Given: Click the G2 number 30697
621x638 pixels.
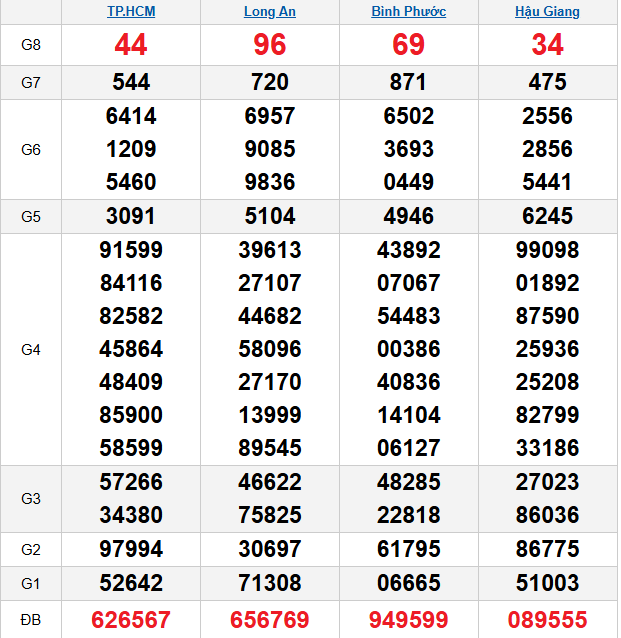Looking at the screenshot, I should click(x=270, y=549).
